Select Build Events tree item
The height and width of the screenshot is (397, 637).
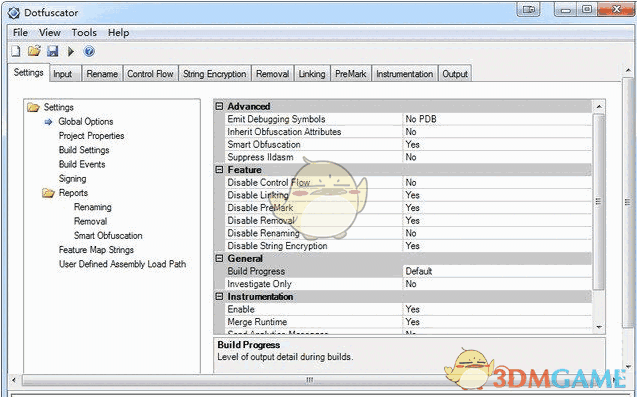coord(82,164)
